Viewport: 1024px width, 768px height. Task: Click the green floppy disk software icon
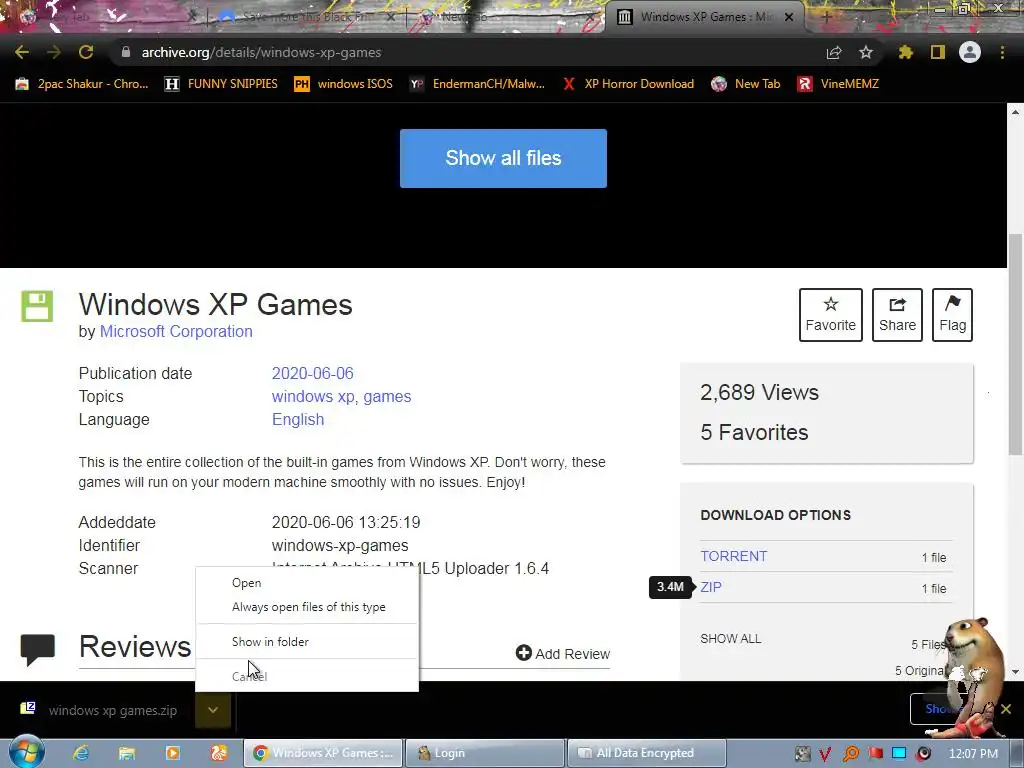coord(37,306)
